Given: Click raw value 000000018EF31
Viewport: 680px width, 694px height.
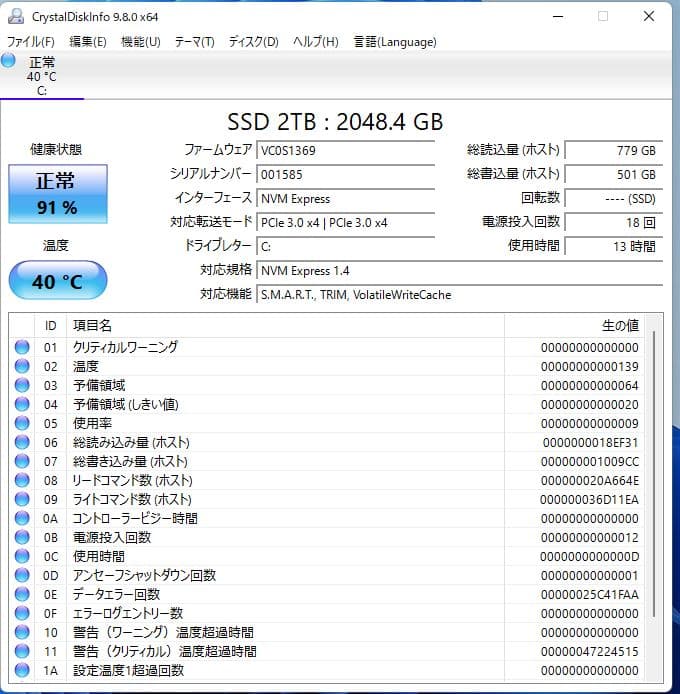Looking at the screenshot, I should coord(591,443).
